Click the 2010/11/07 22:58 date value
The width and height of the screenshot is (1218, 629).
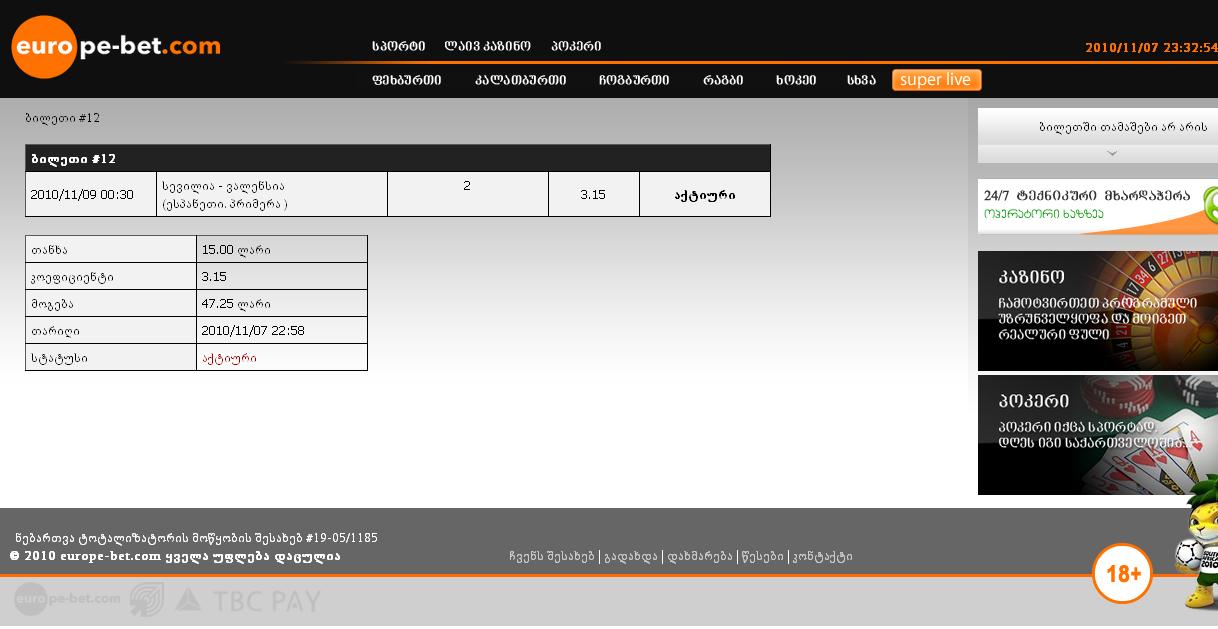click(x=253, y=330)
